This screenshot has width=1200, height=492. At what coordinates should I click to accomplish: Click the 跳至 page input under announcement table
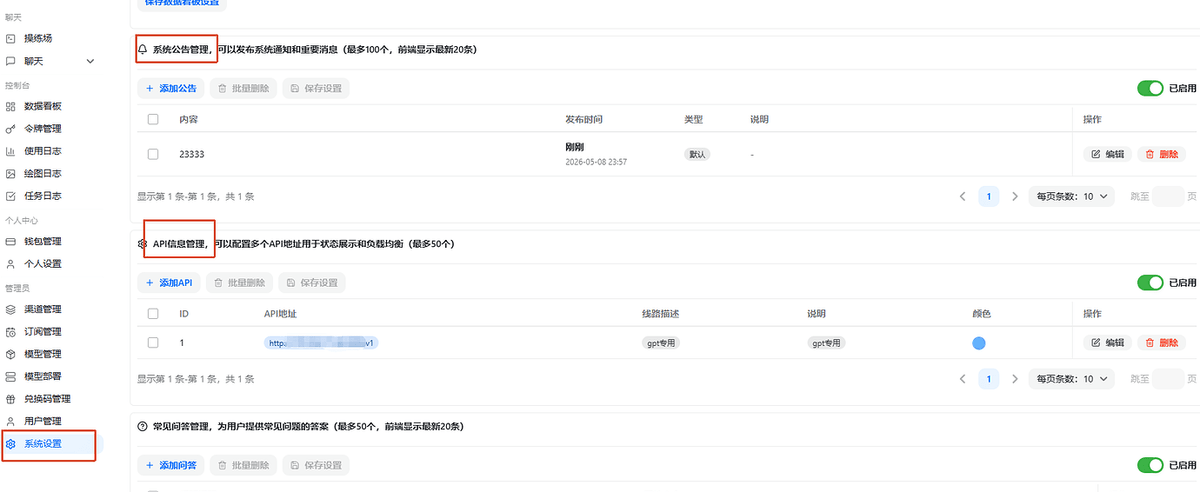click(1168, 196)
